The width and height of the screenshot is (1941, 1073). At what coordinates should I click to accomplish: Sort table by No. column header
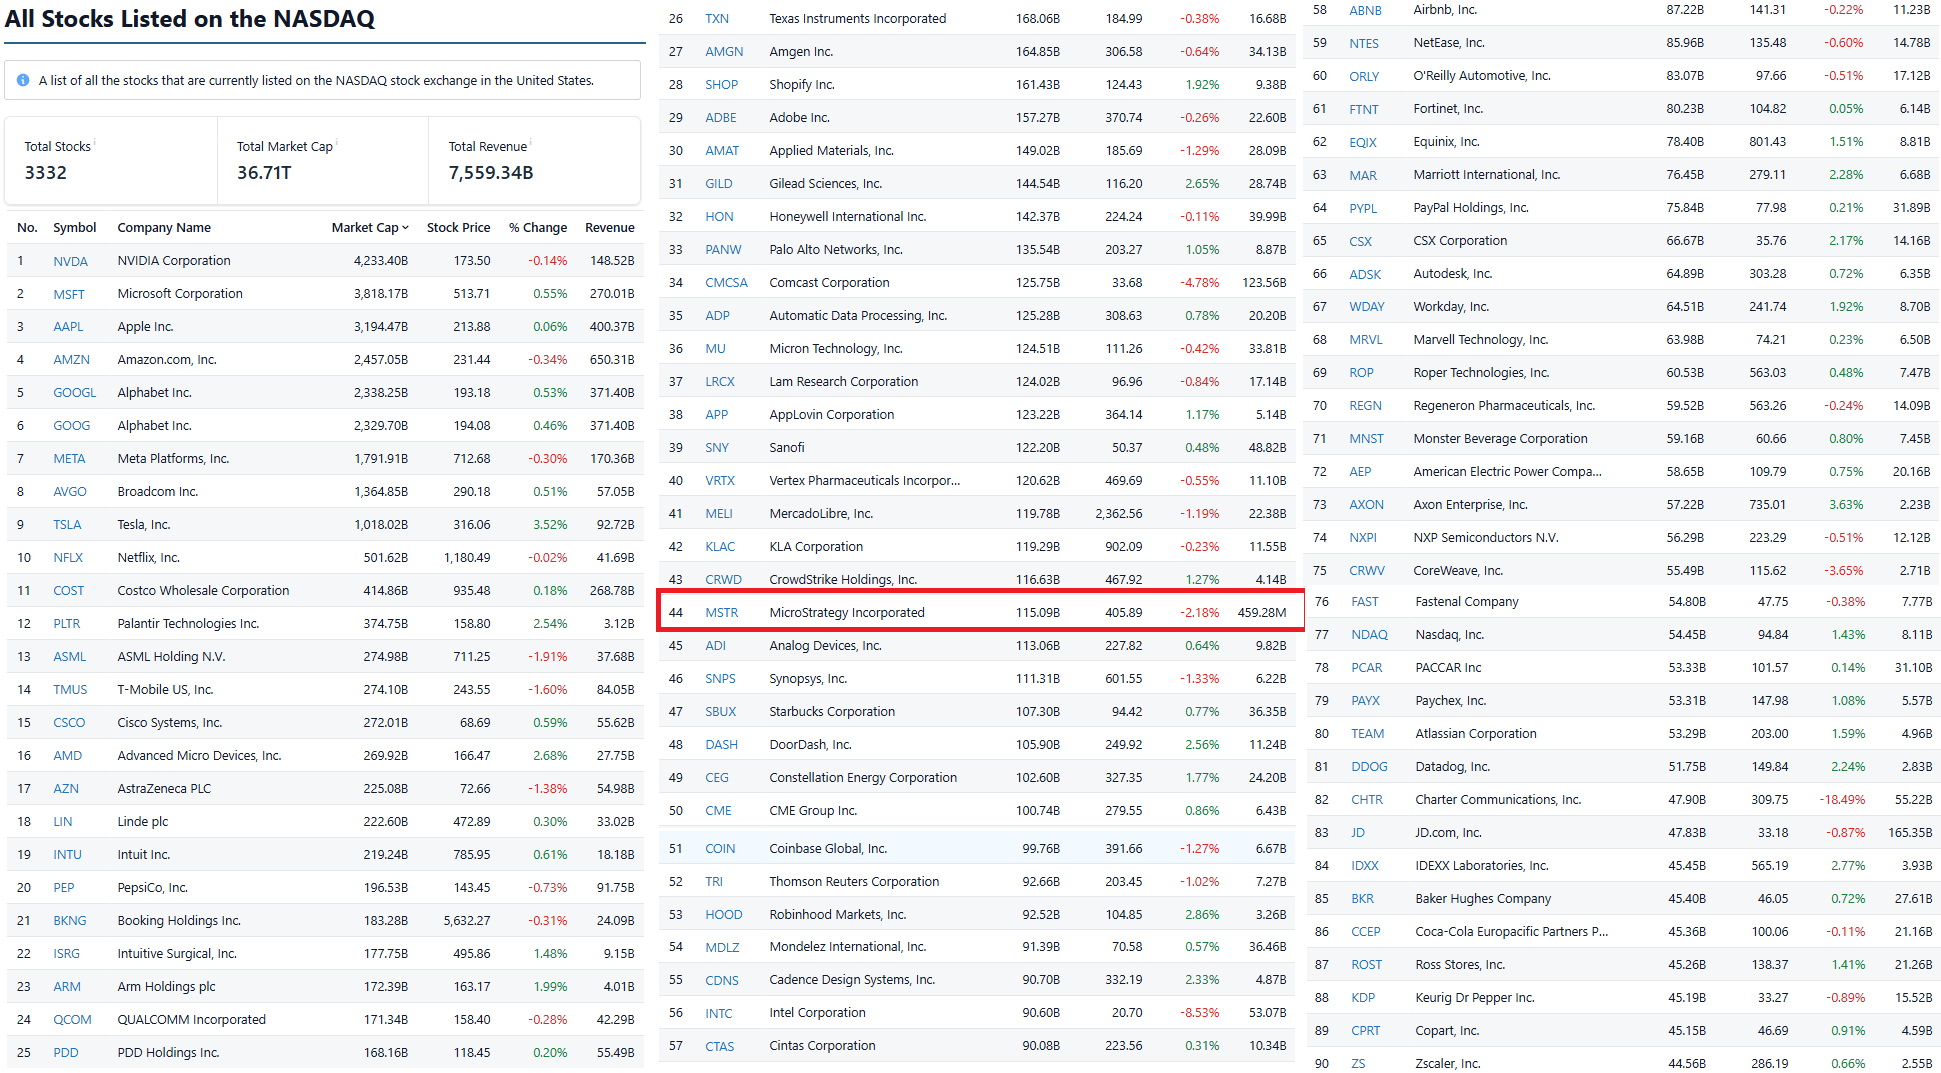point(27,228)
